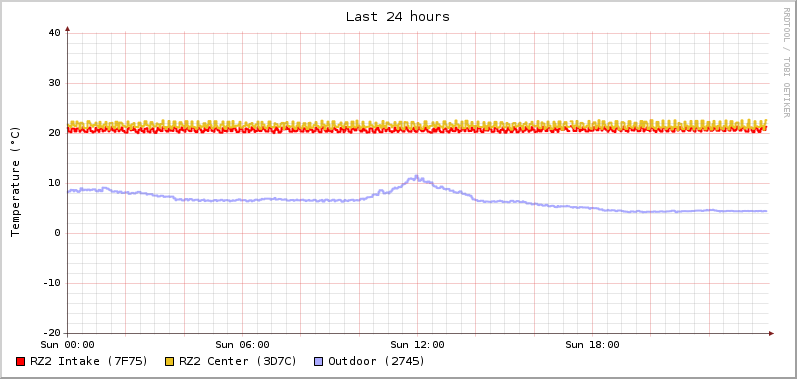This screenshot has height=379, width=797.
Task: Click the -20 value on y-axis
Action: point(51,333)
